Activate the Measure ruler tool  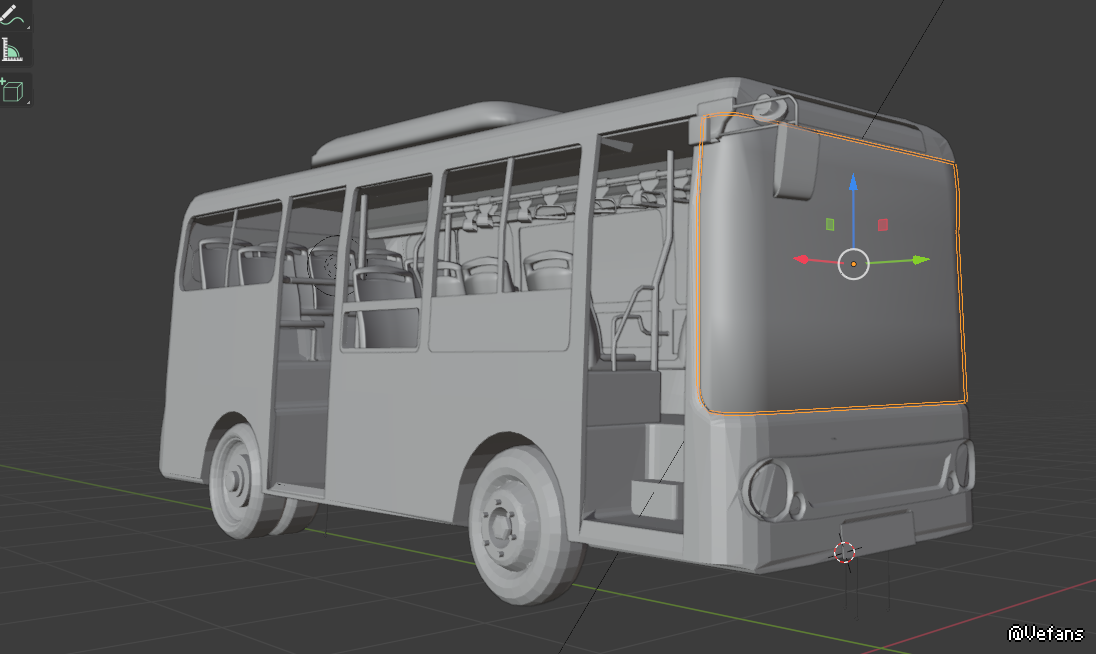[x=15, y=50]
